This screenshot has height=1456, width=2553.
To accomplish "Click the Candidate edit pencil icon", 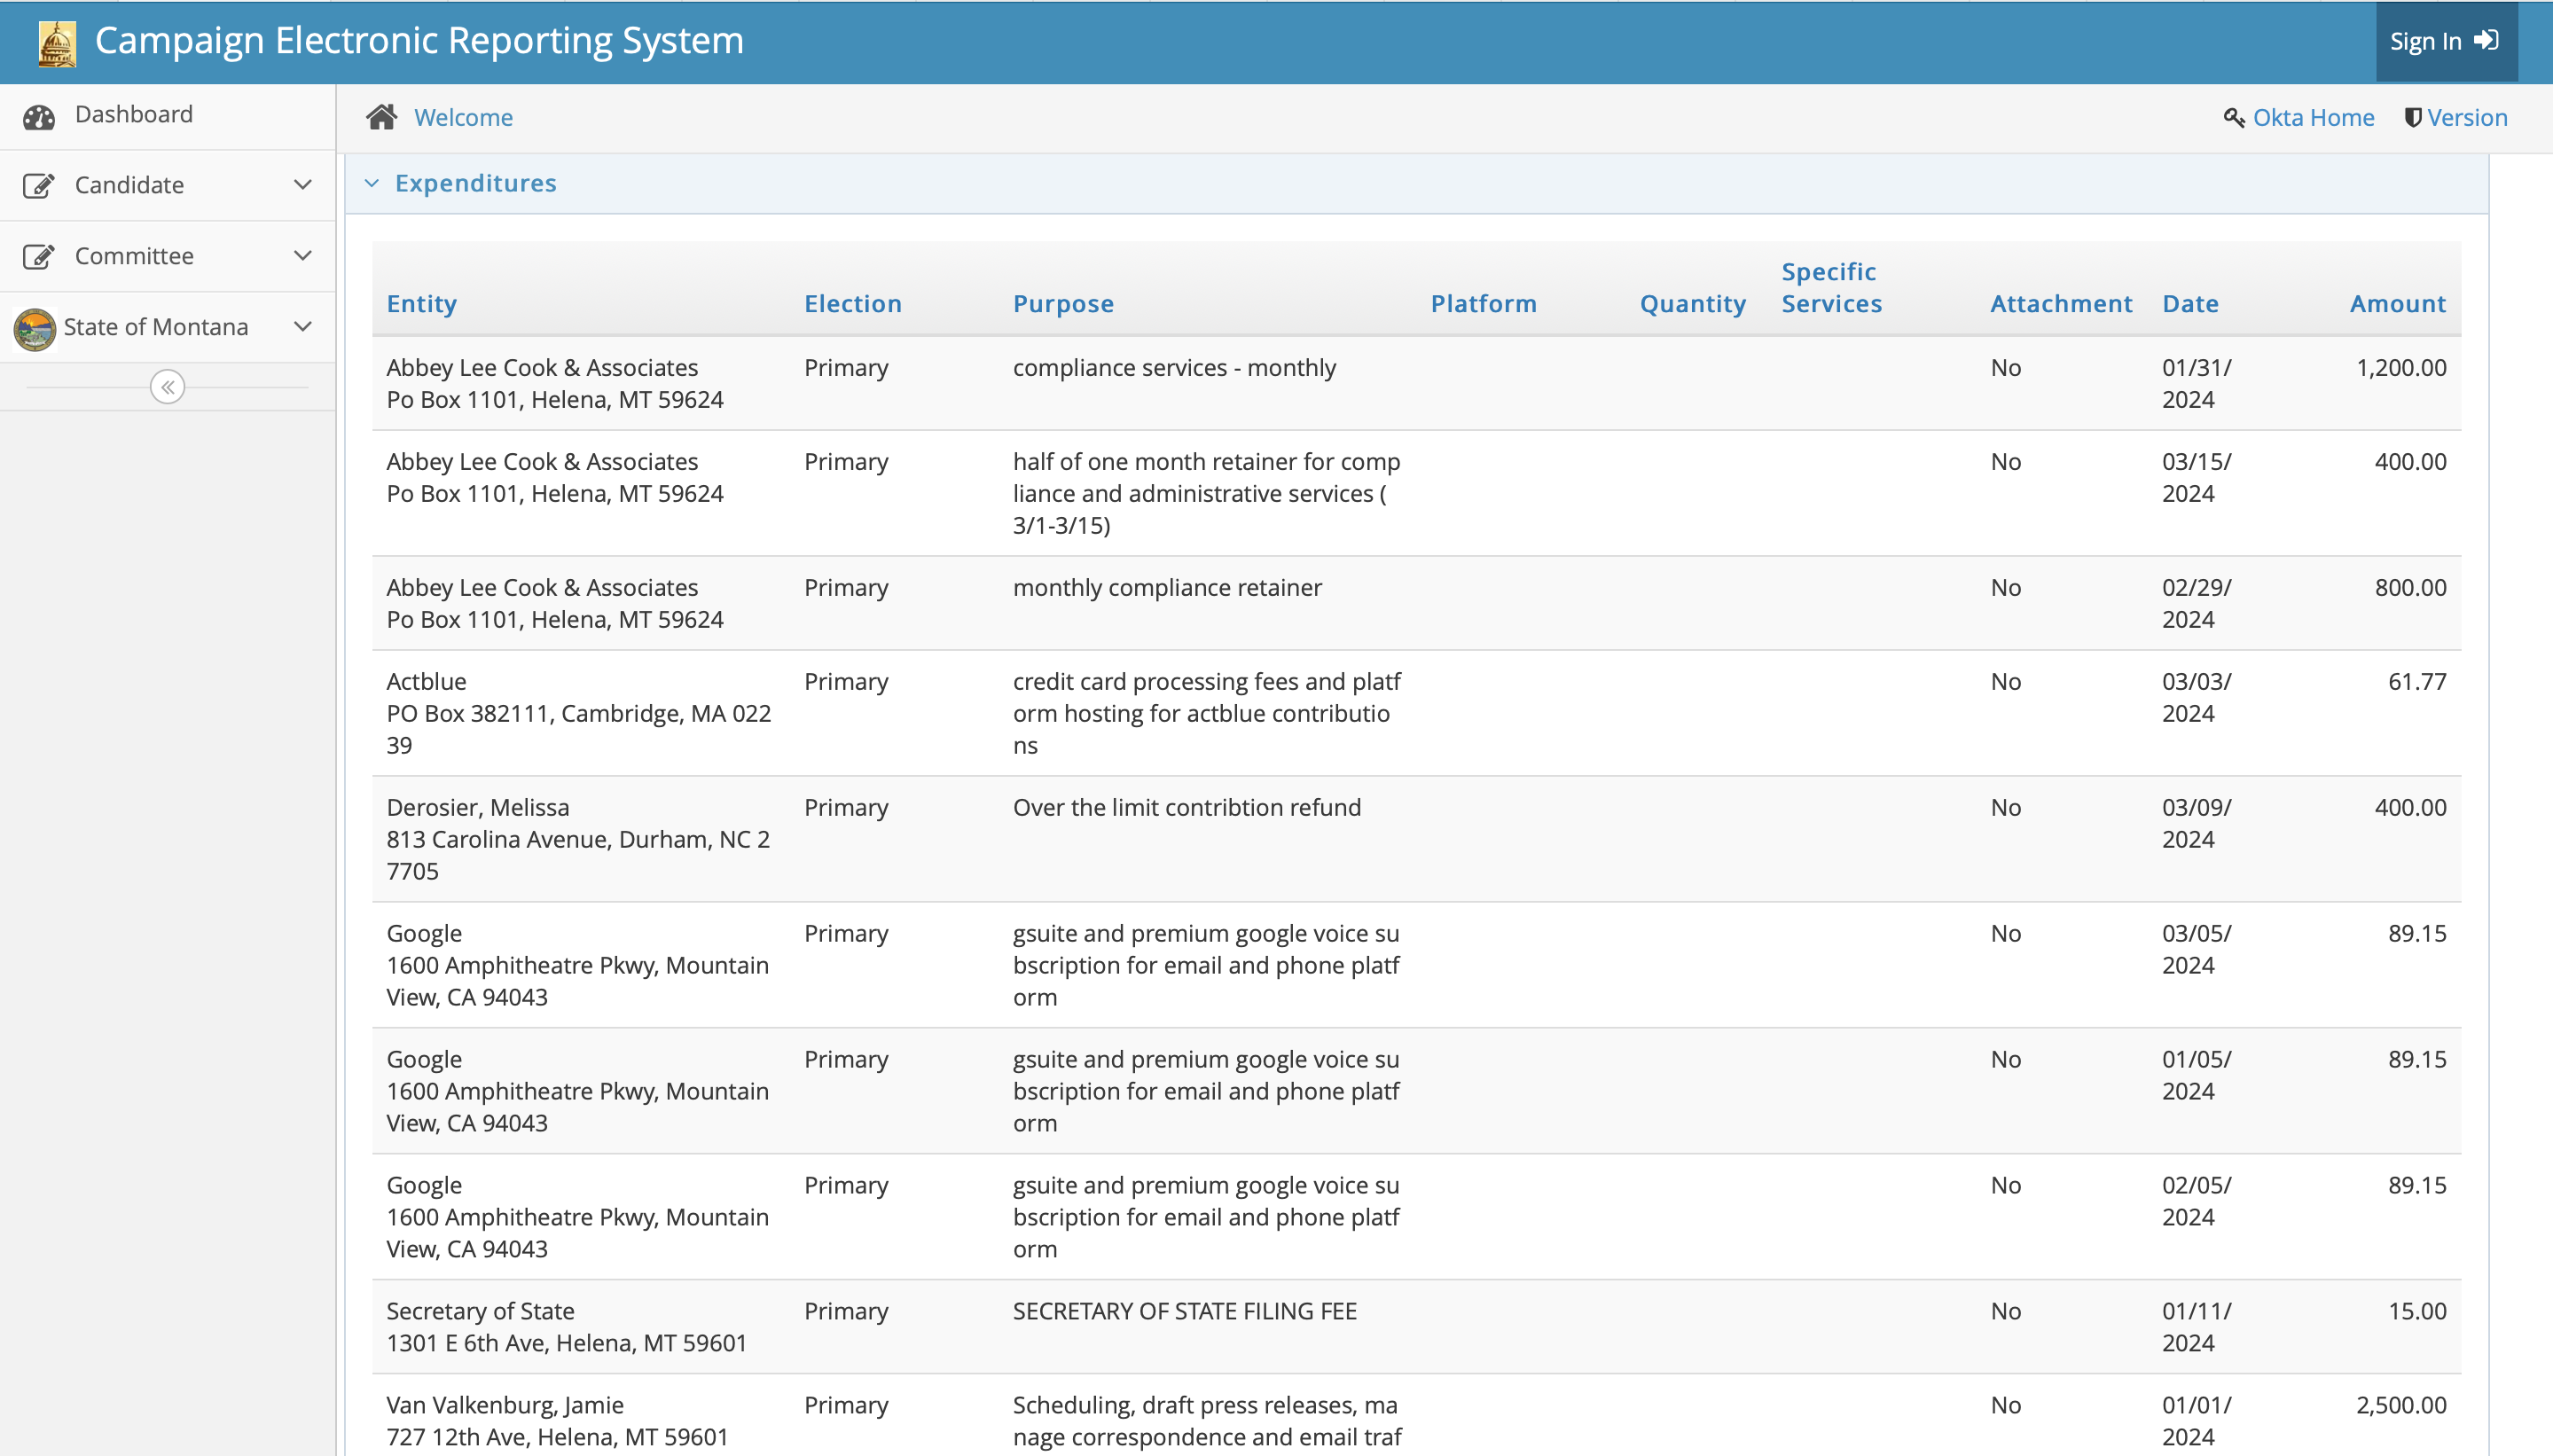I will 38,186.
